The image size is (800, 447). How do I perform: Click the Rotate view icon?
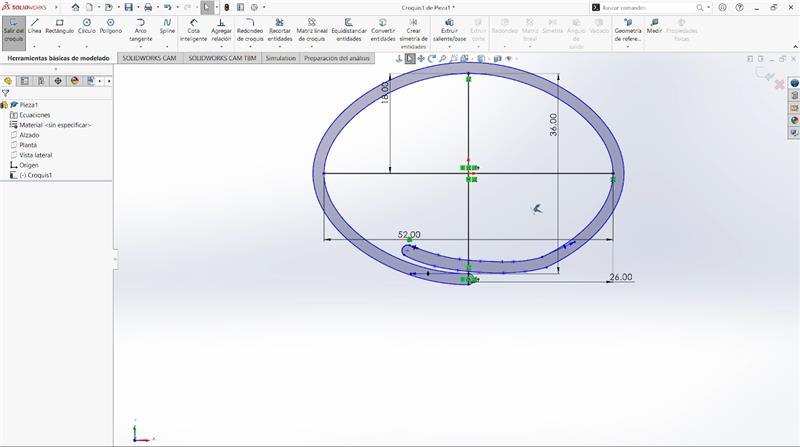(432, 59)
